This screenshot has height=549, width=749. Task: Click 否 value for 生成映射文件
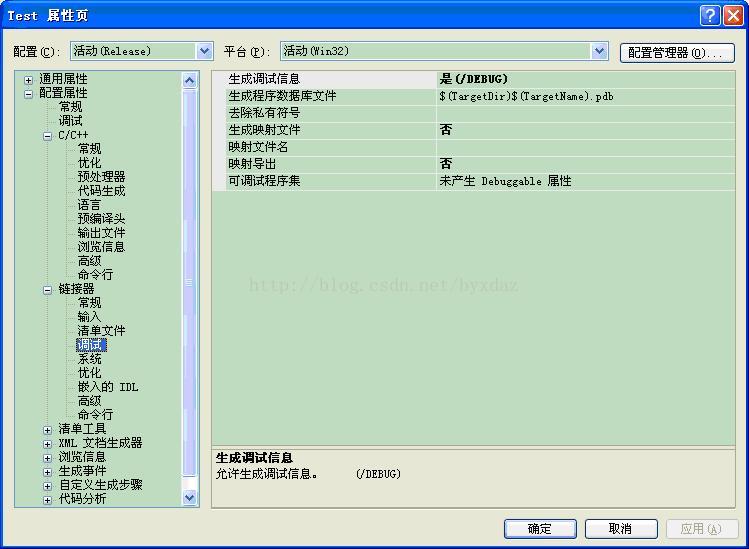(446, 130)
